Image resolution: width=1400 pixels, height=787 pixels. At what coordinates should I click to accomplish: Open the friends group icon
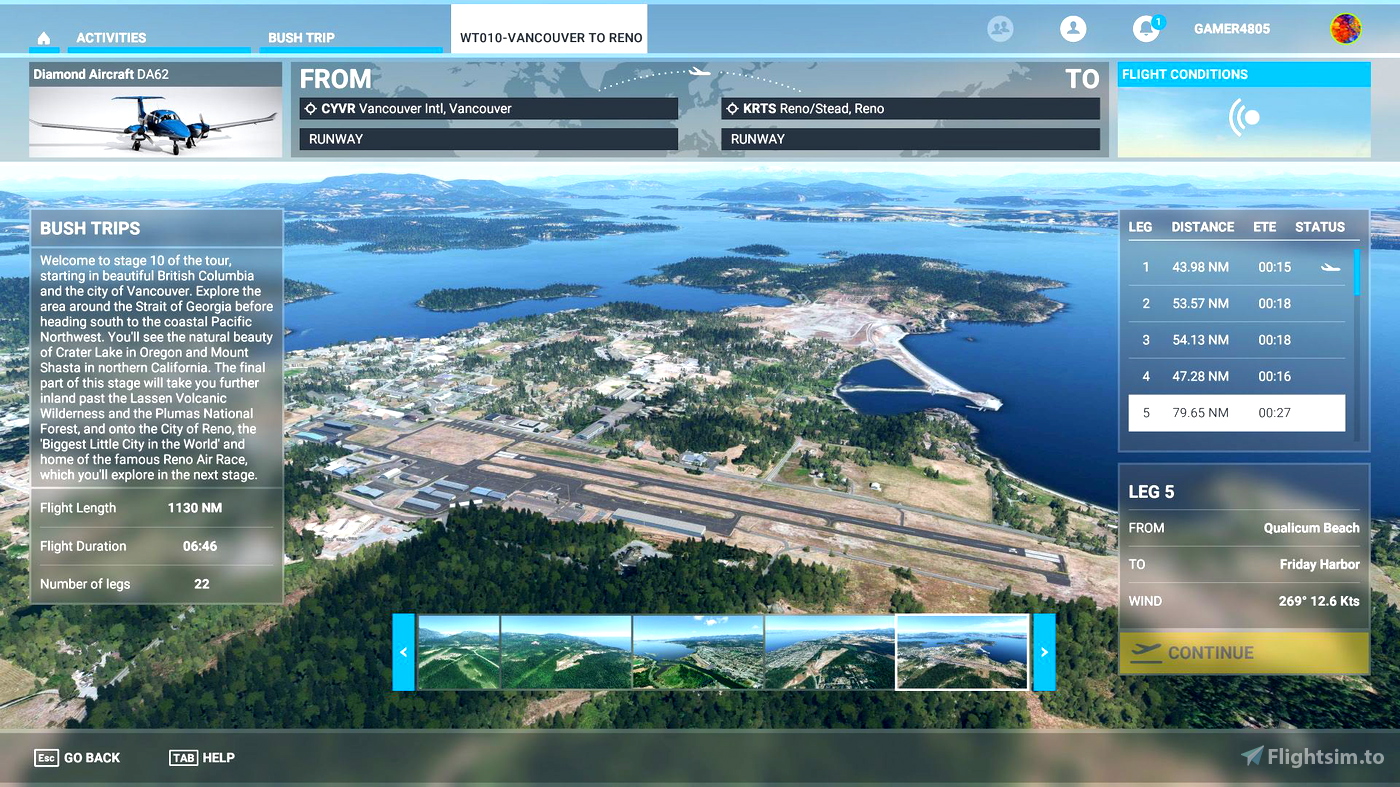tap(1000, 29)
